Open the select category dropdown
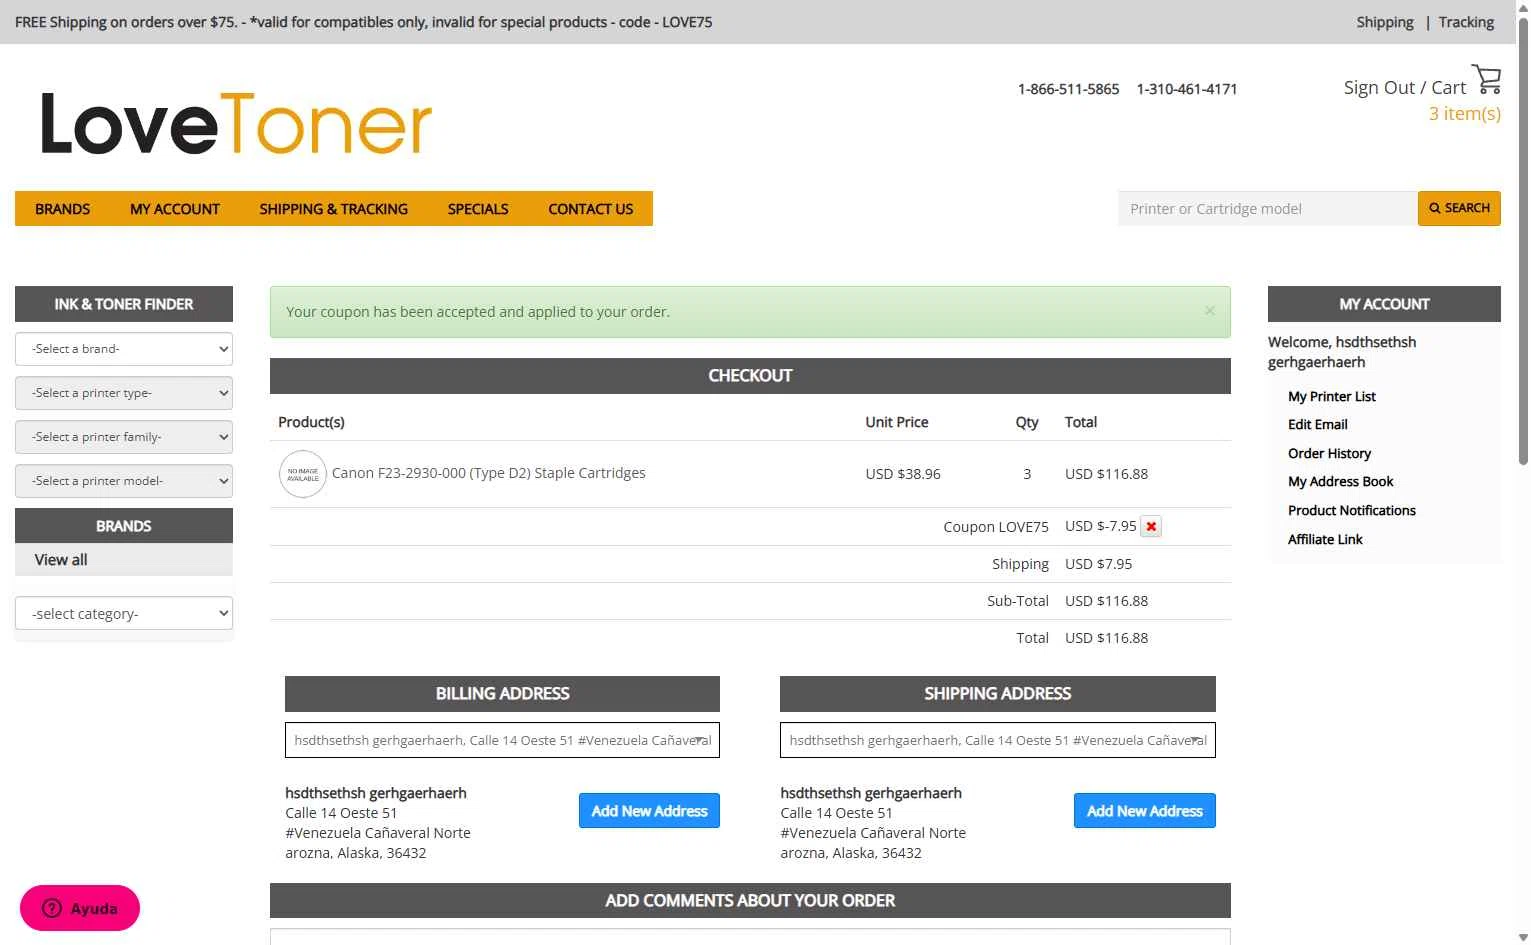1531x945 pixels. tap(124, 613)
